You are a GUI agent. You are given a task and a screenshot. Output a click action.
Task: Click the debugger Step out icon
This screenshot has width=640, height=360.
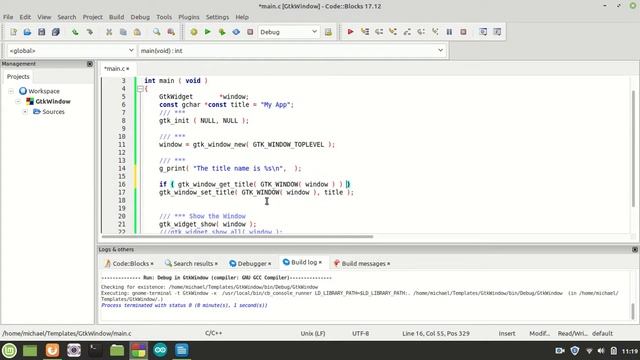[407, 32]
